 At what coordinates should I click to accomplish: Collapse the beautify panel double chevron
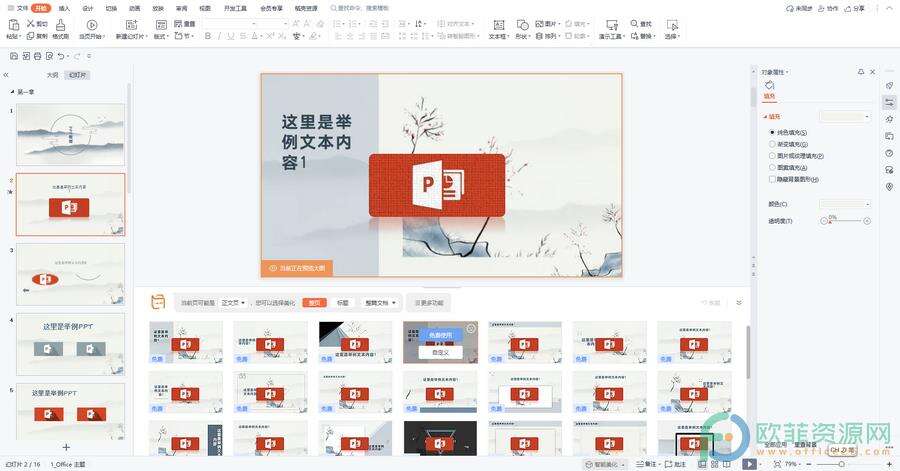[x=739, y=302]
